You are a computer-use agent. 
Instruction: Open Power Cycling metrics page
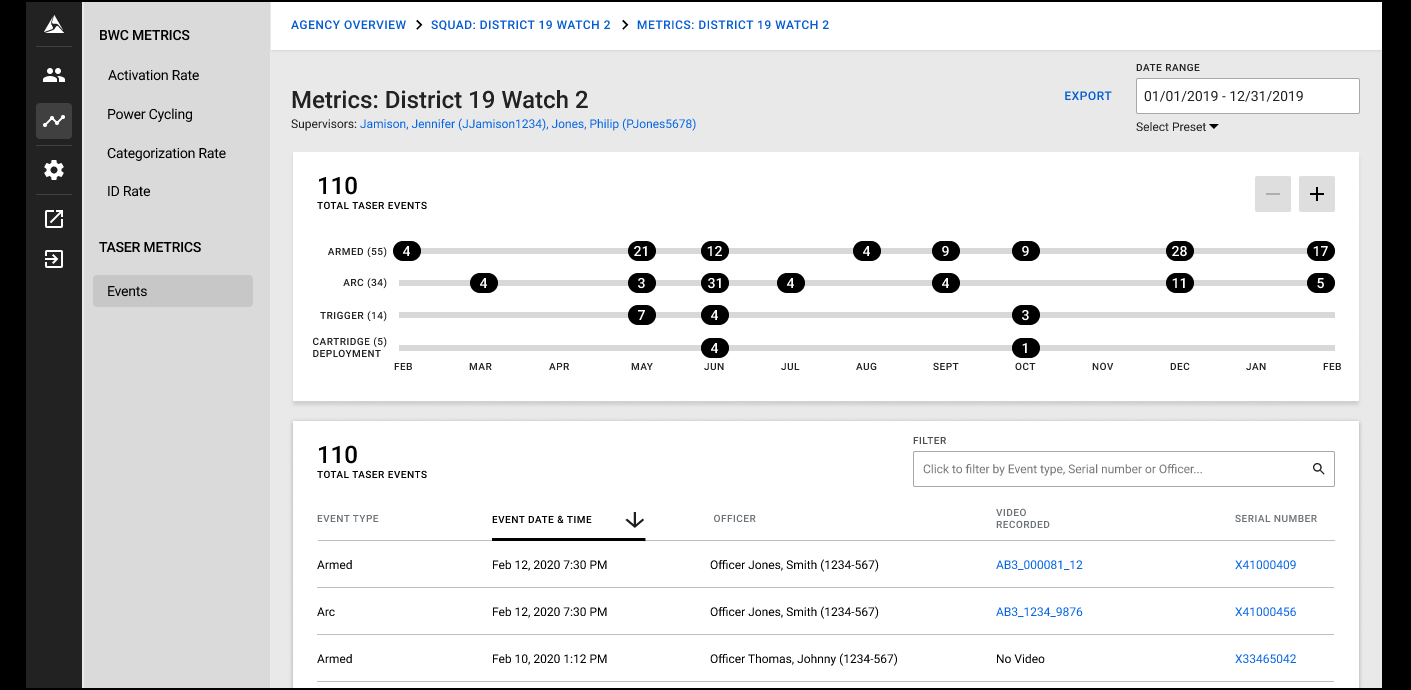pyautogui.click(x=149, y=114)
